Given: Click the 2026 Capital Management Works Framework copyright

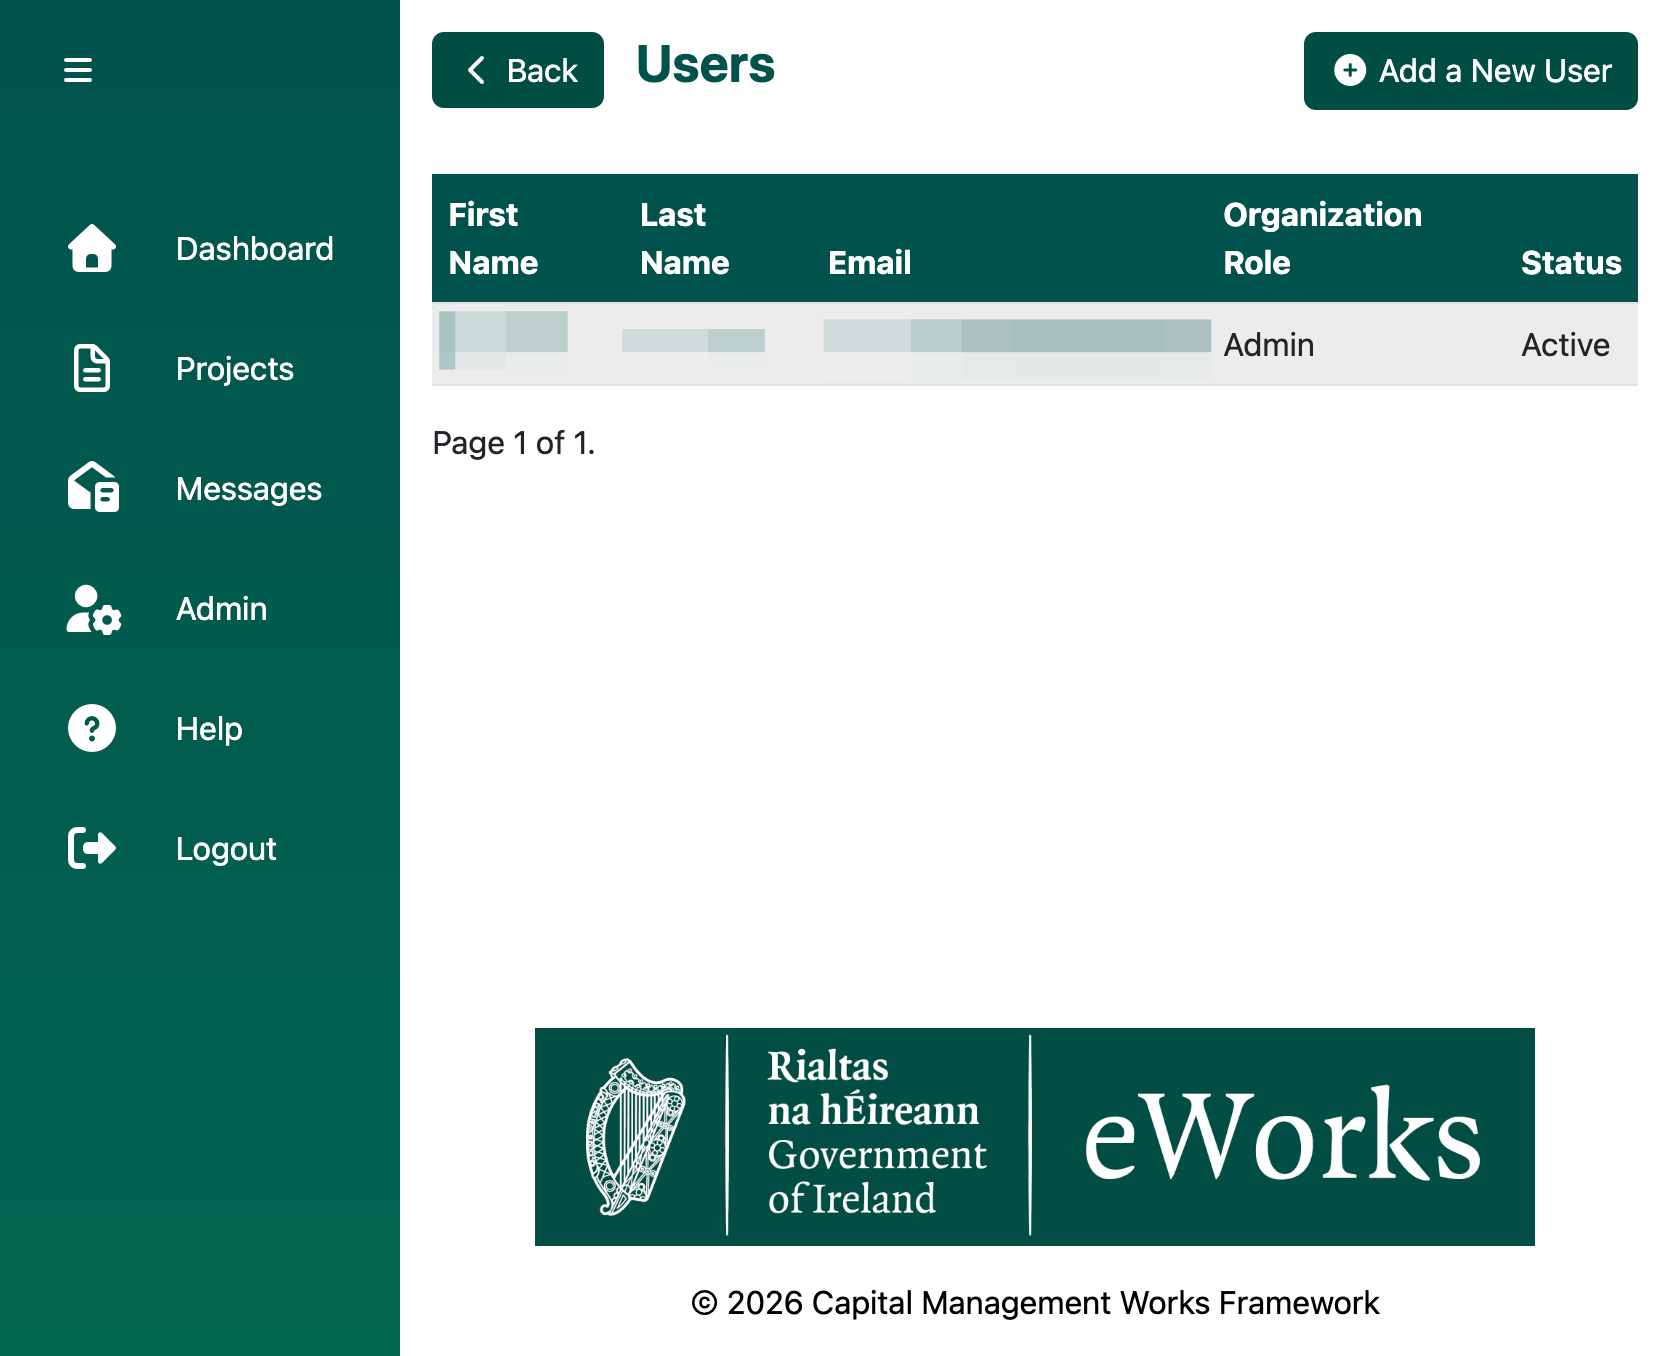Looking at the screenshot, I should (x=1035, y=1303).
